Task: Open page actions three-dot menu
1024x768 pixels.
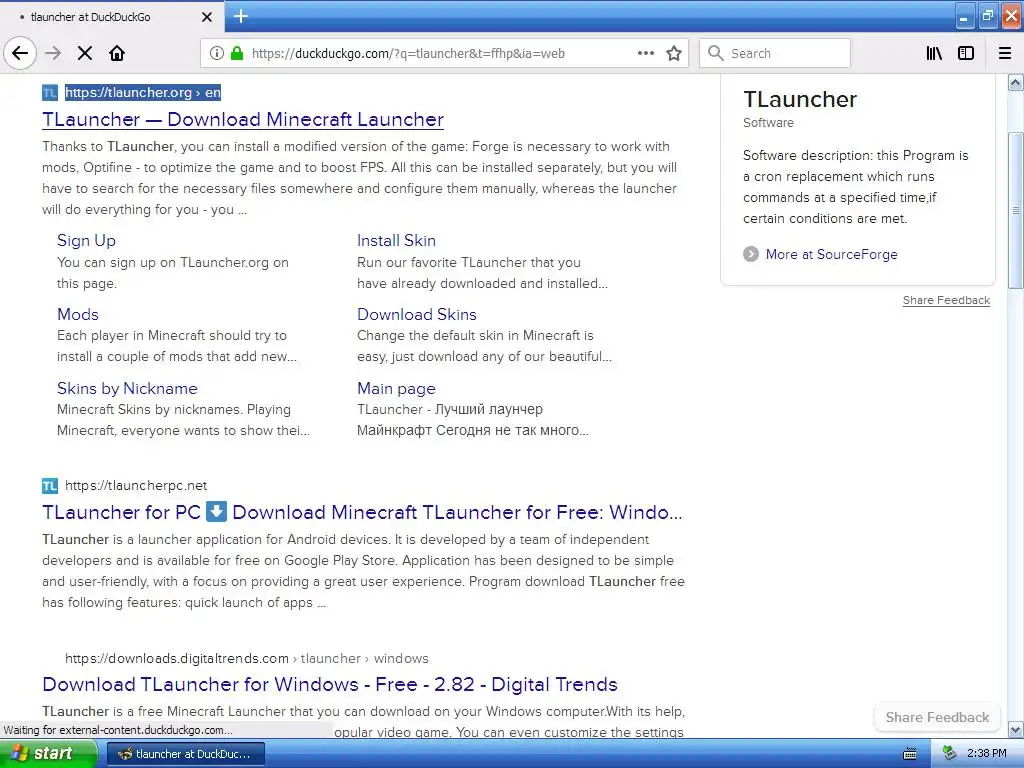Action: [646, 54]
